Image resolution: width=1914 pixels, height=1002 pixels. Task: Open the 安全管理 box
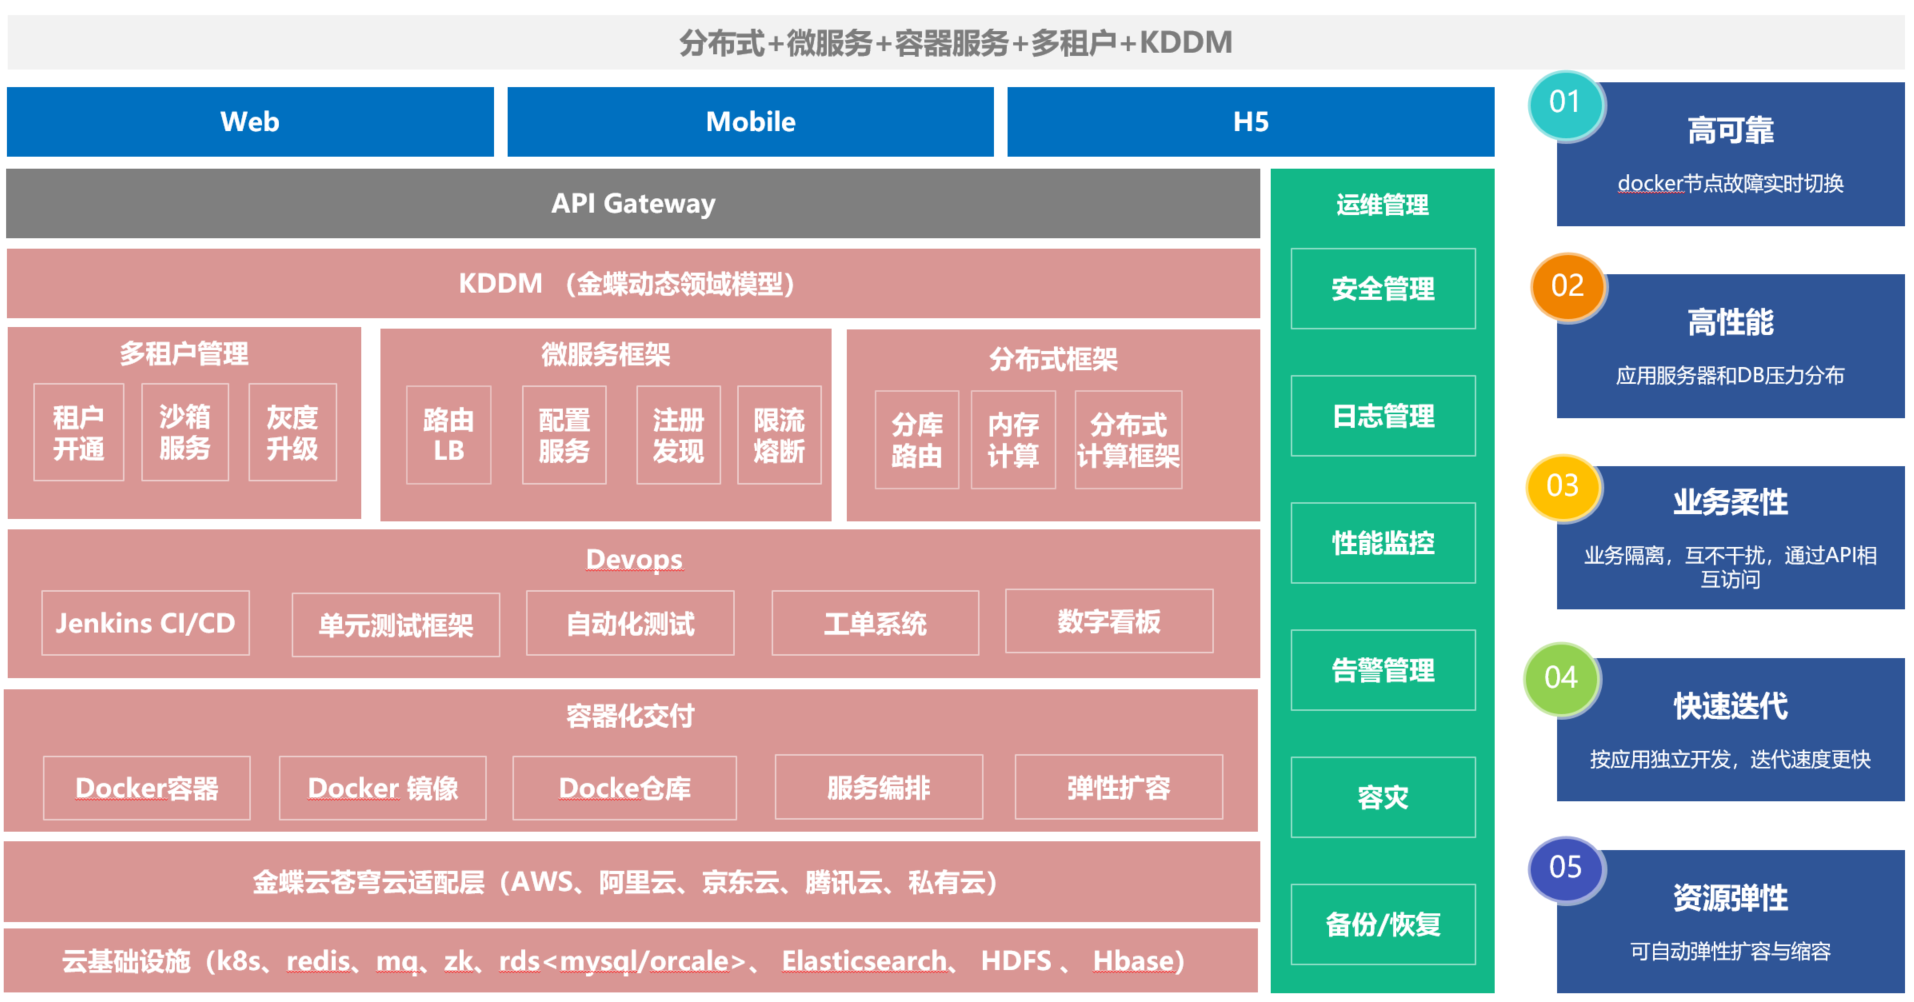pyautogui.click(x=1383, y=289)
